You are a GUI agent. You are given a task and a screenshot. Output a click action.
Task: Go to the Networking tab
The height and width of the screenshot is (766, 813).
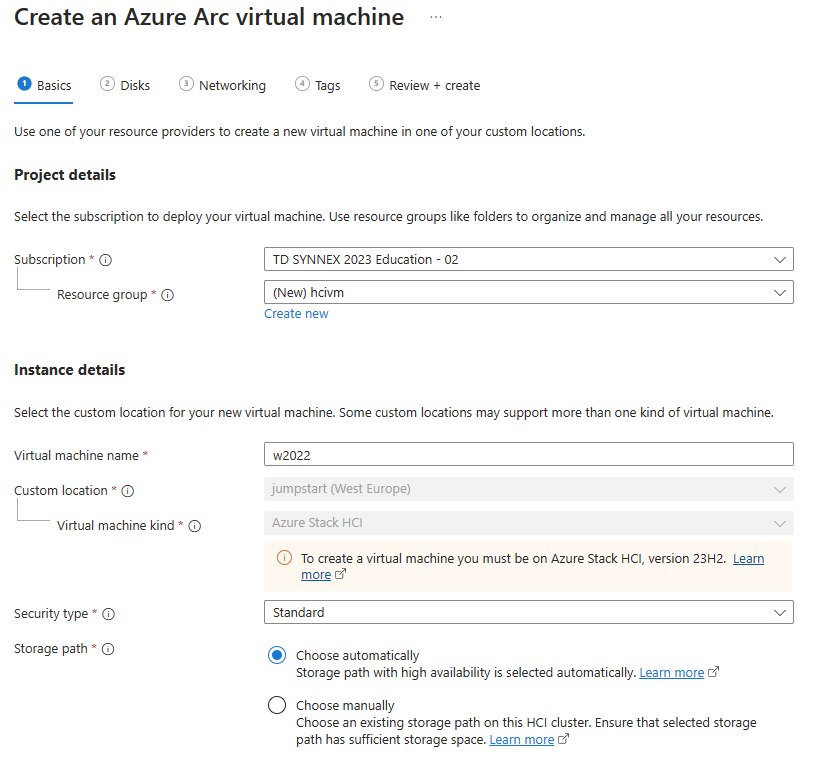(x=222, y=85)
